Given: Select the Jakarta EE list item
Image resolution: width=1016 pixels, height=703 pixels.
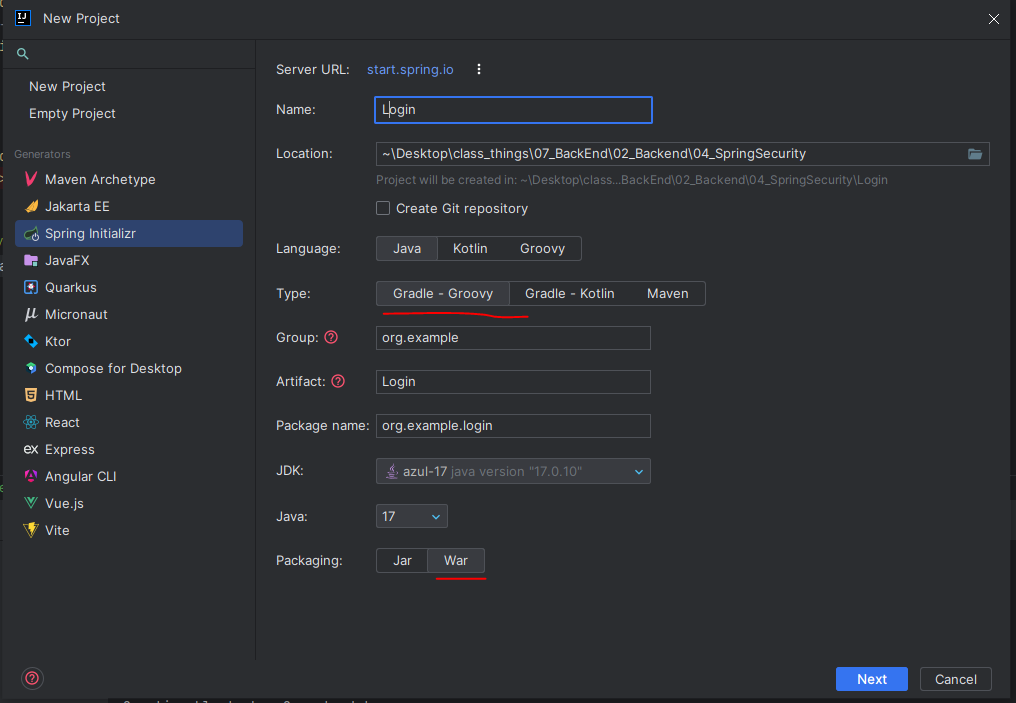Looking at the screenshot, I should tap(129, 206).
